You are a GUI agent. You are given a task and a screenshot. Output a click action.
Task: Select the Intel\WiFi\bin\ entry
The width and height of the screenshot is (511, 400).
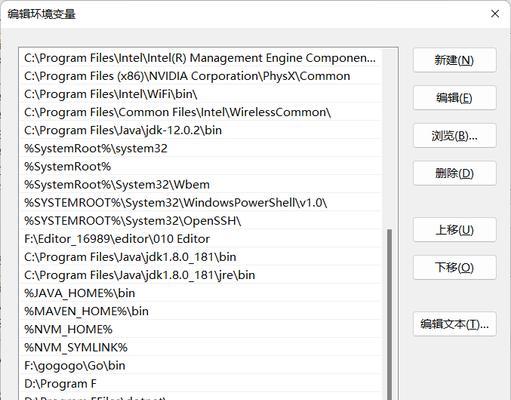pyautogui.click(x=200, y=94)
